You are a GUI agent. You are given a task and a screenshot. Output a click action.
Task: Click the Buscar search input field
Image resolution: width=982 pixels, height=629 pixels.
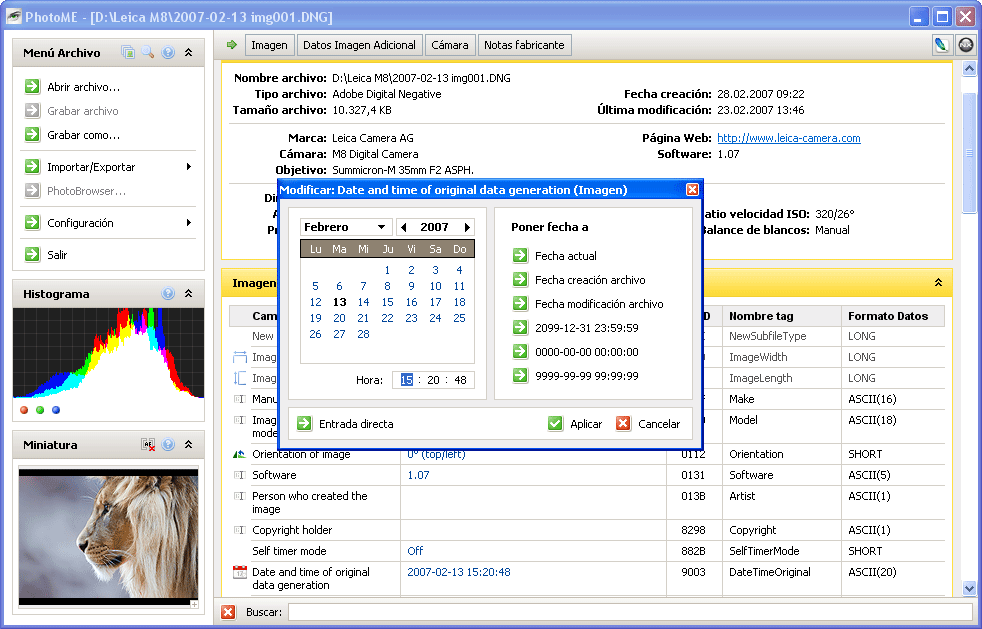(x=630, y=612)
